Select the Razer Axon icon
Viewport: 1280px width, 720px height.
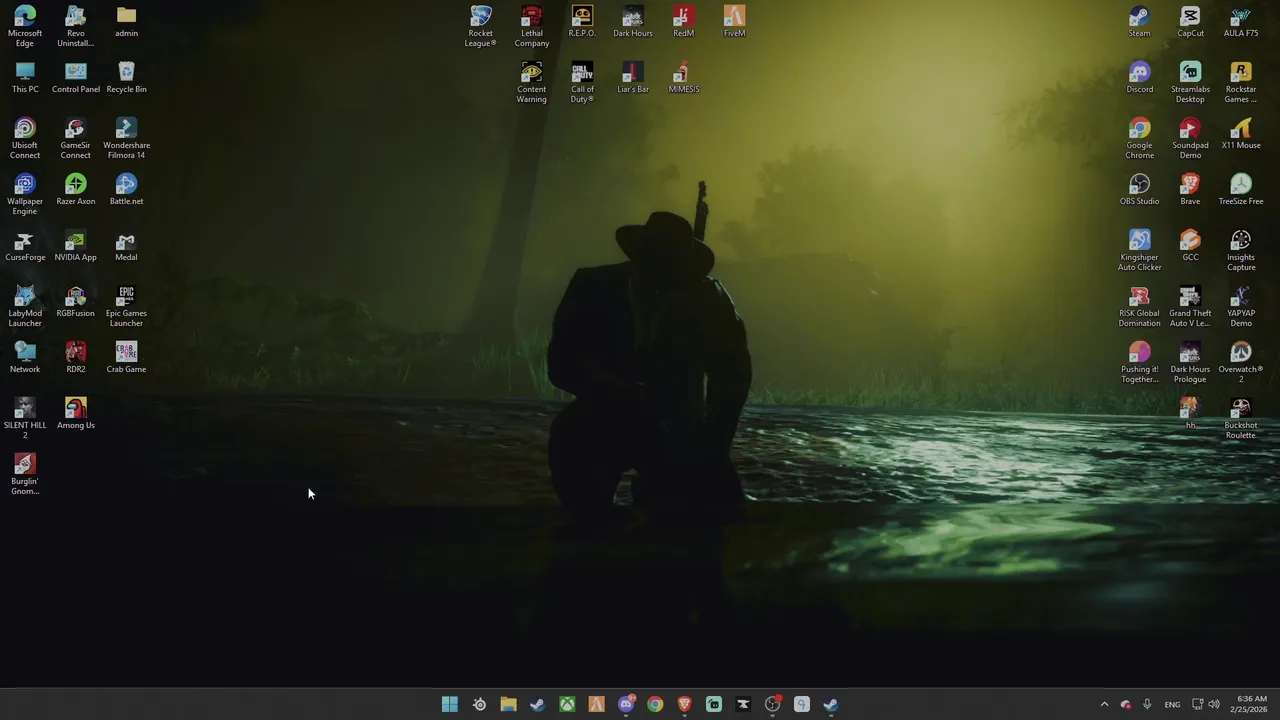click(76, 189)
